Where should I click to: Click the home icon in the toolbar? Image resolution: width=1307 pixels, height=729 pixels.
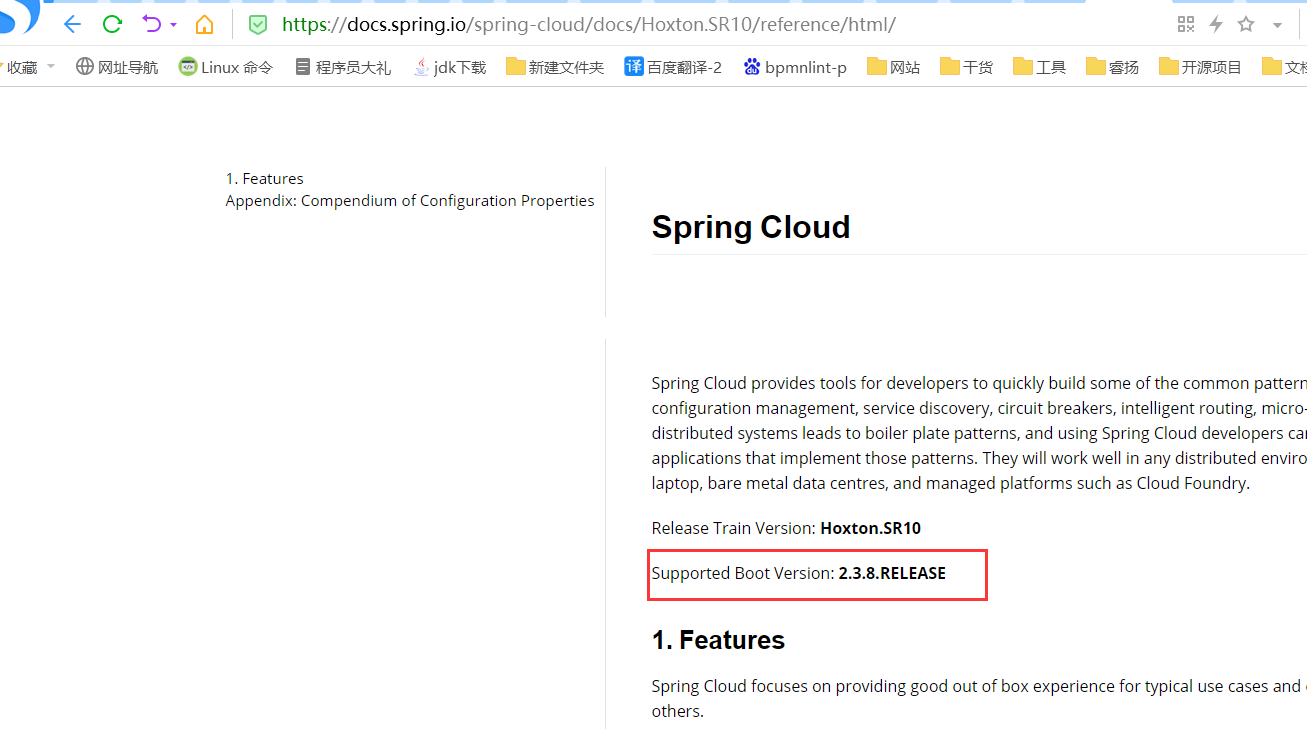pyautogui.click(x=206, y=24)
